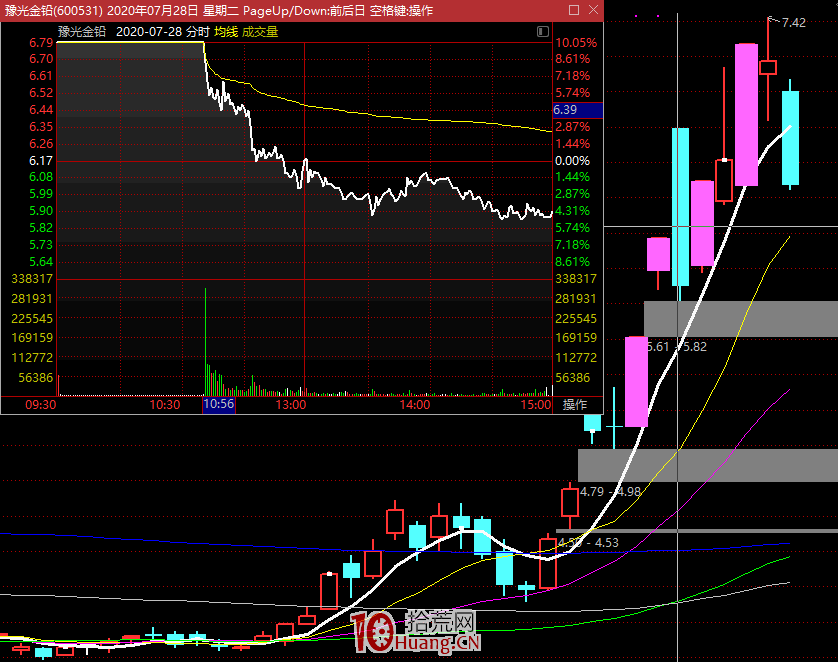Click the 09:30 opening time label

click(40, 405)
